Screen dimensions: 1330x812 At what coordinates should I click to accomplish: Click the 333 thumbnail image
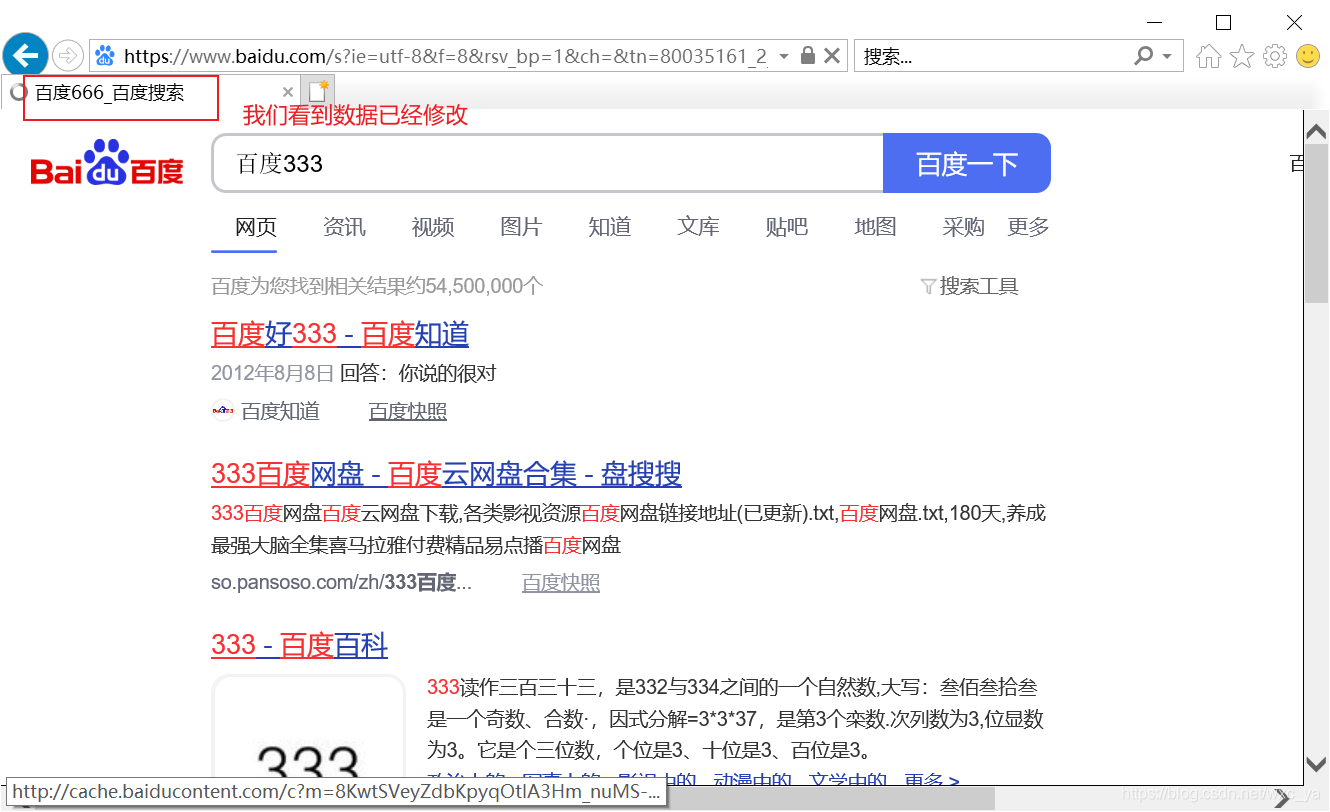point(308,730)
